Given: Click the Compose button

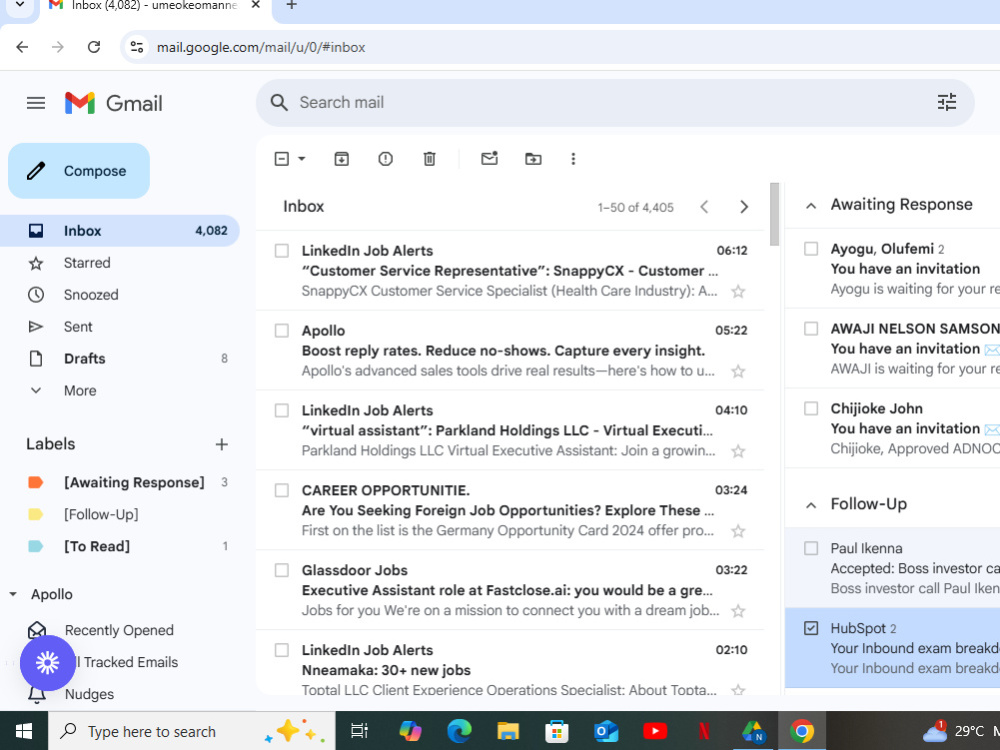Looking at the screenshot, I should pos(79,171).
